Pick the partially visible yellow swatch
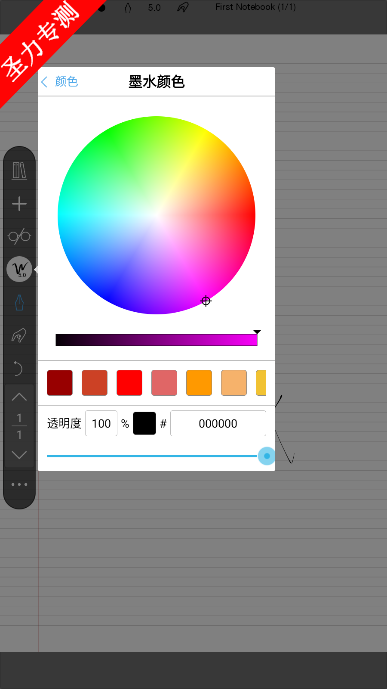Screen dimensions: 387x689 [x=261, y=383]
